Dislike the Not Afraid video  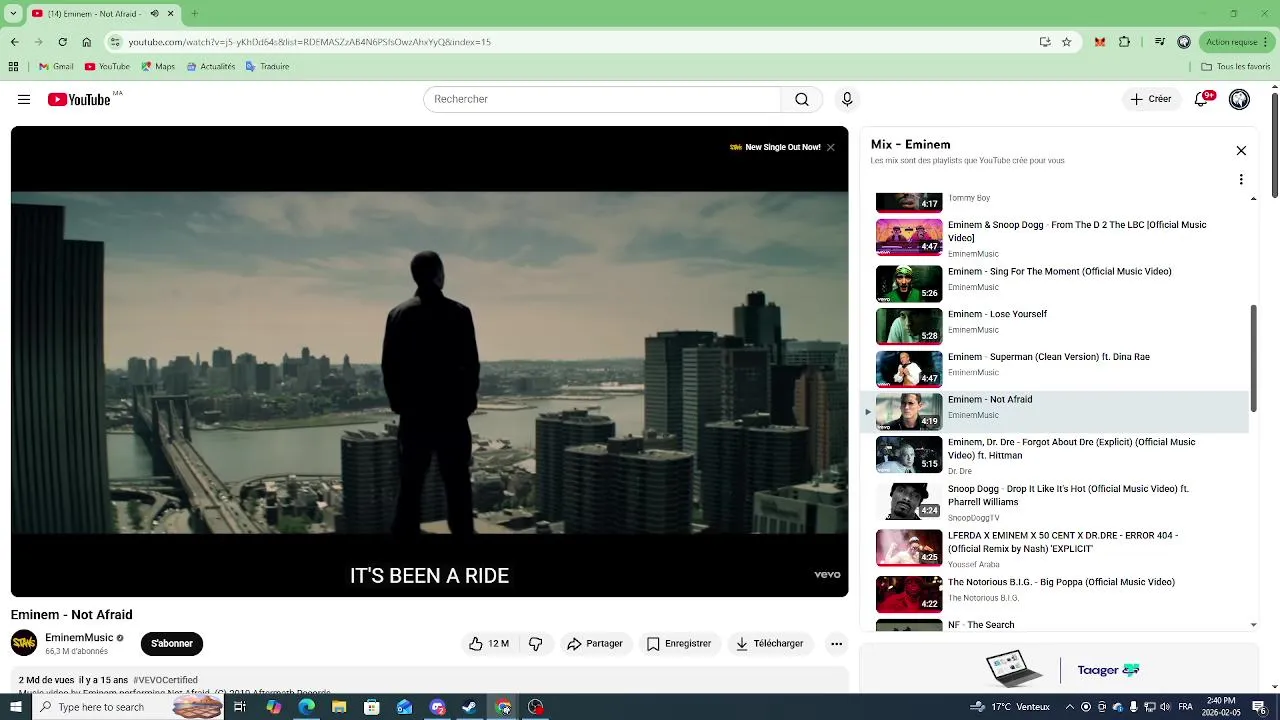click(x=536, y=644)
